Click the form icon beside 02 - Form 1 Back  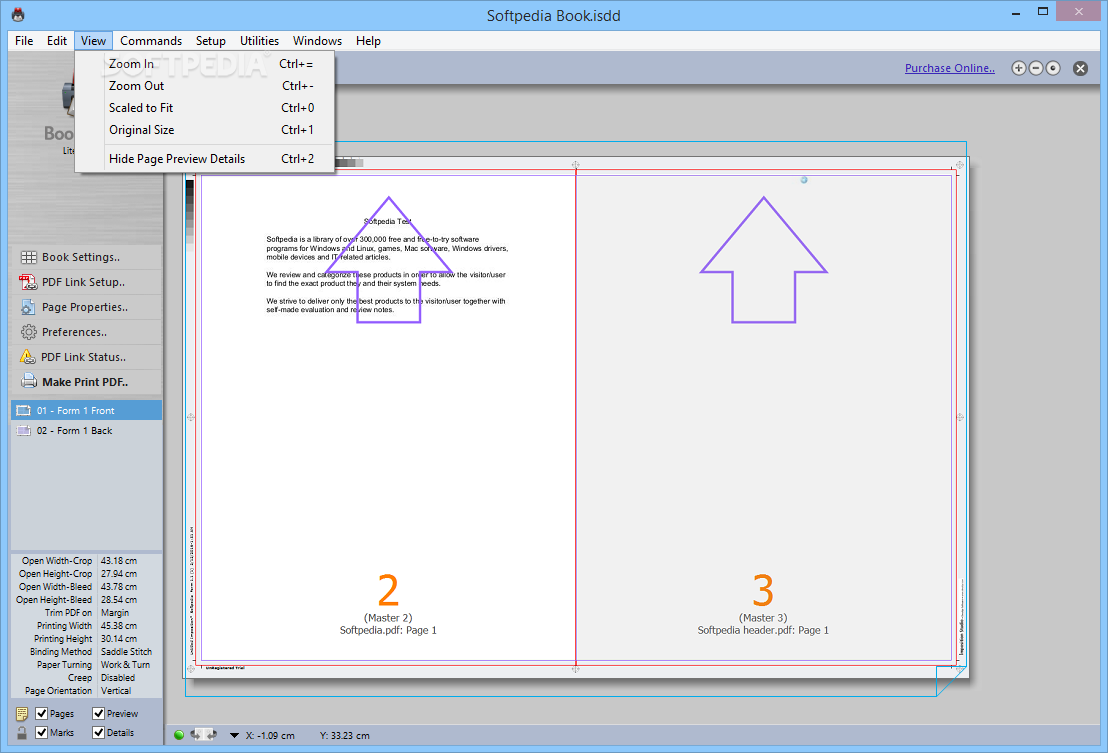click(23, 431)
